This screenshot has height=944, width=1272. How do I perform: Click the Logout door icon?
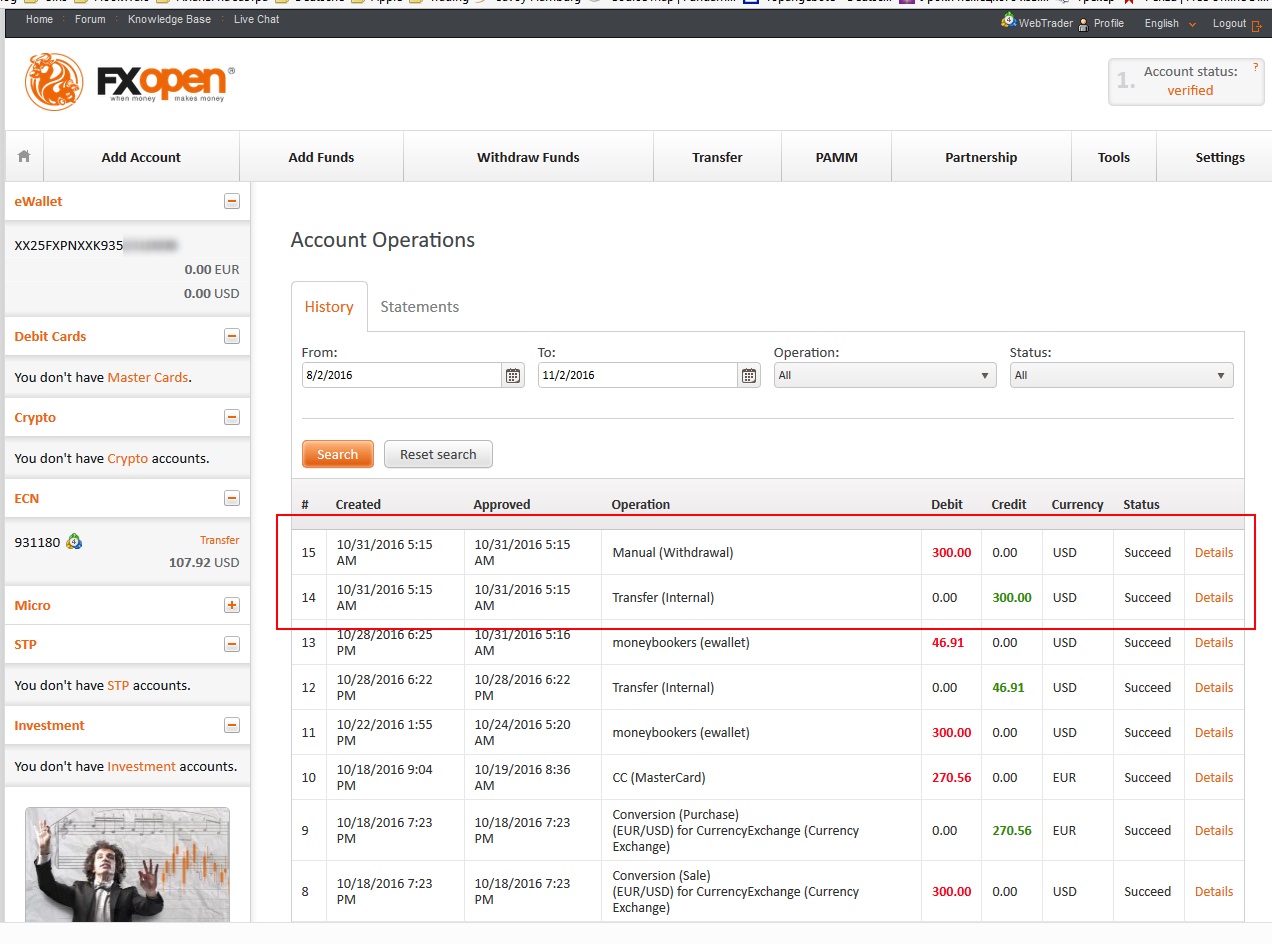click(1257, 25)
